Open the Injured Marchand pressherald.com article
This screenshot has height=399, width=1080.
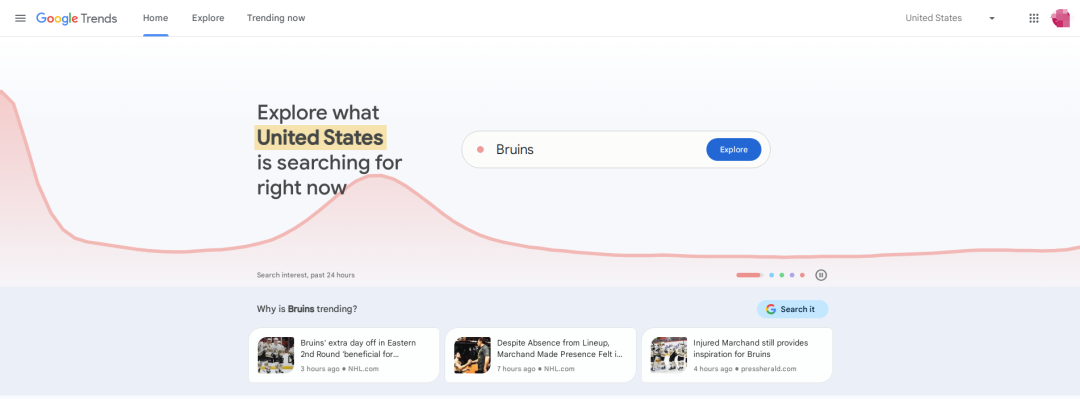click(737, 355)
